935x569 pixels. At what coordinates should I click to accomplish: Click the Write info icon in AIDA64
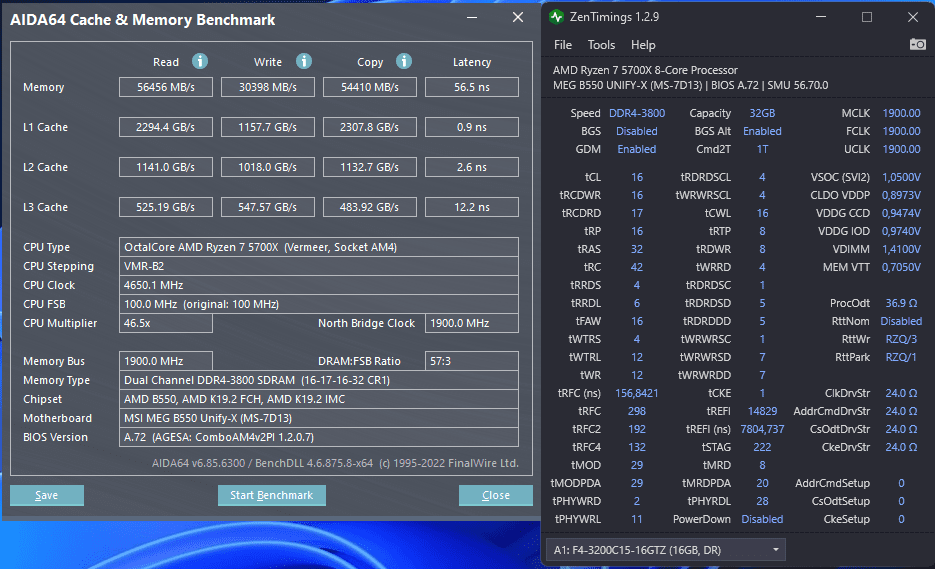point(304,61)
